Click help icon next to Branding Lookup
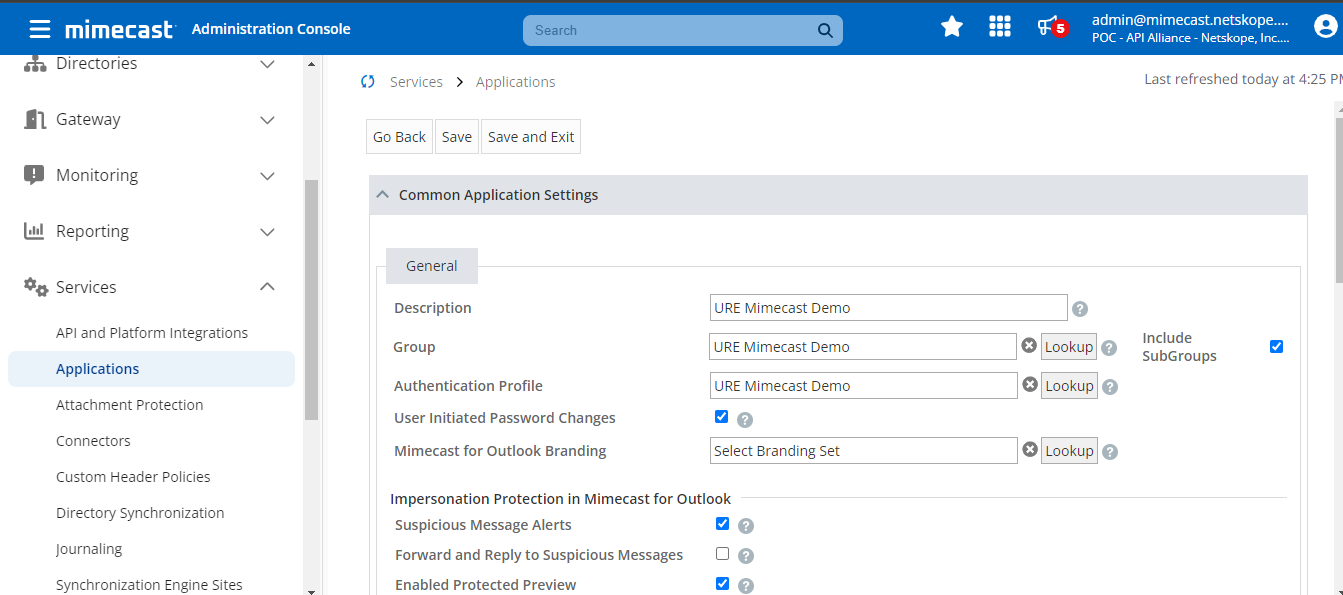 pyautogui.click(x=1110, y=452)
